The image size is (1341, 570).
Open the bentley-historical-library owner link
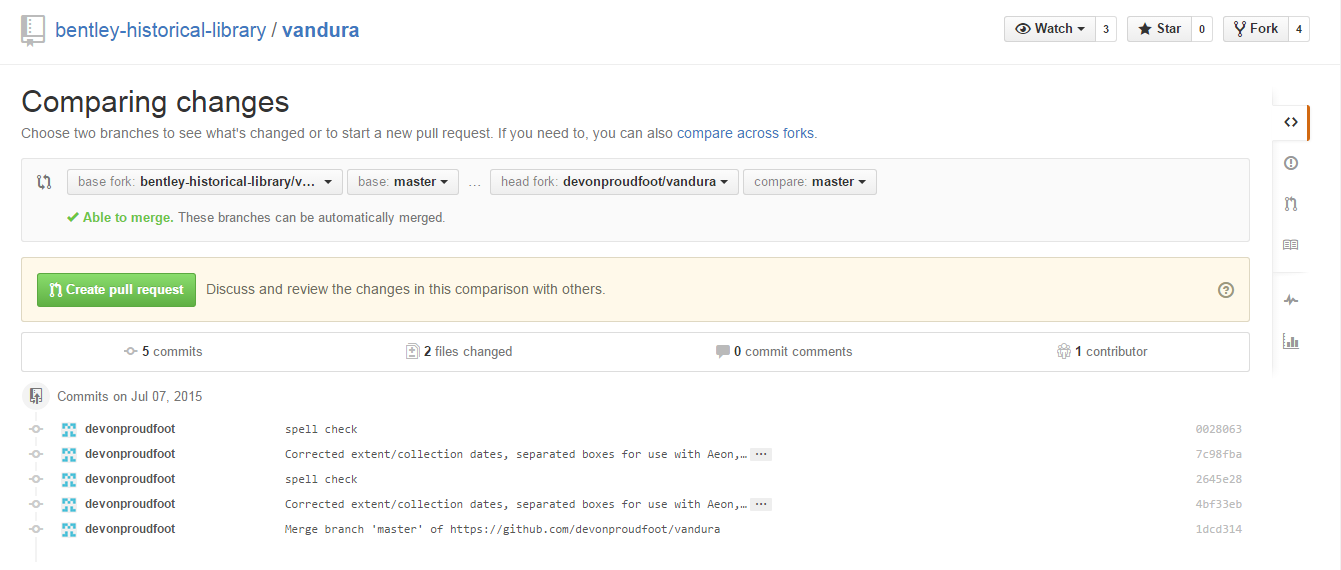160,30
